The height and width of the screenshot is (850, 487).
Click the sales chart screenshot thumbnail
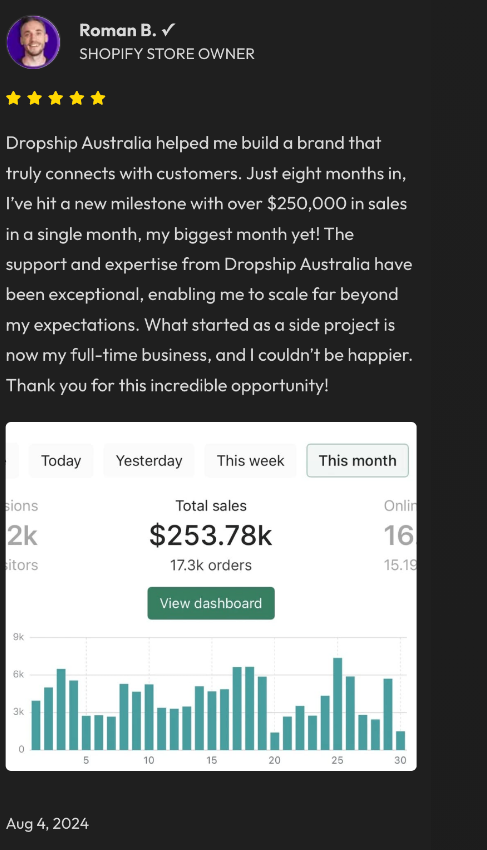click(211, 596)
